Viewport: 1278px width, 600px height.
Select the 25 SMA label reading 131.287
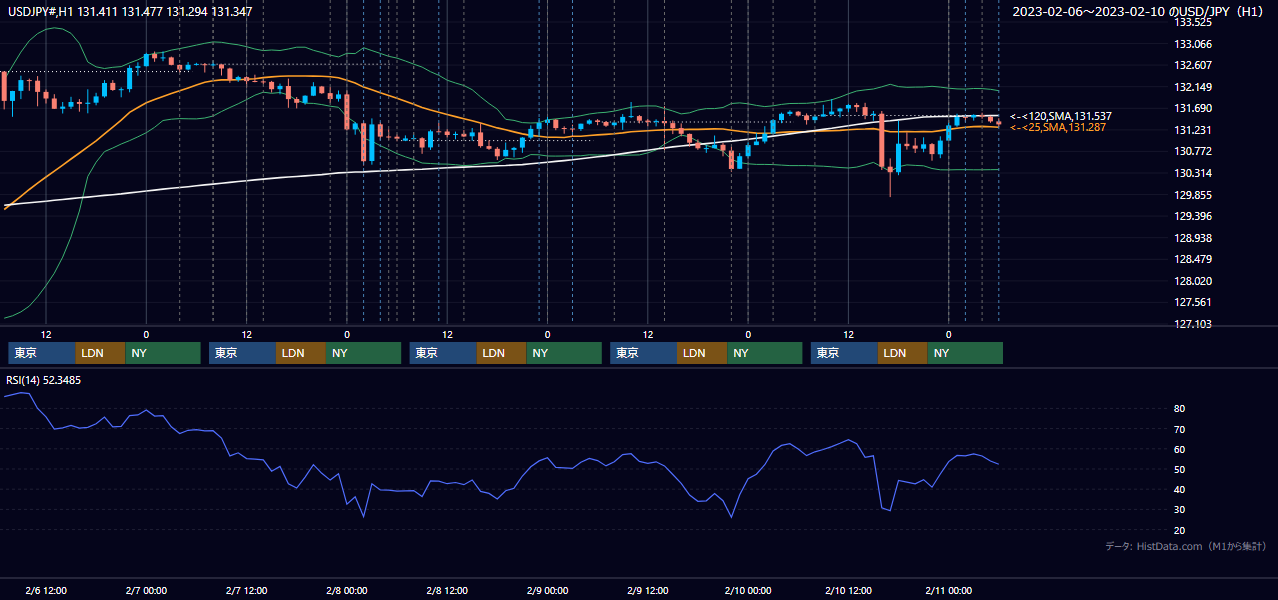[x=1058, y=127]
